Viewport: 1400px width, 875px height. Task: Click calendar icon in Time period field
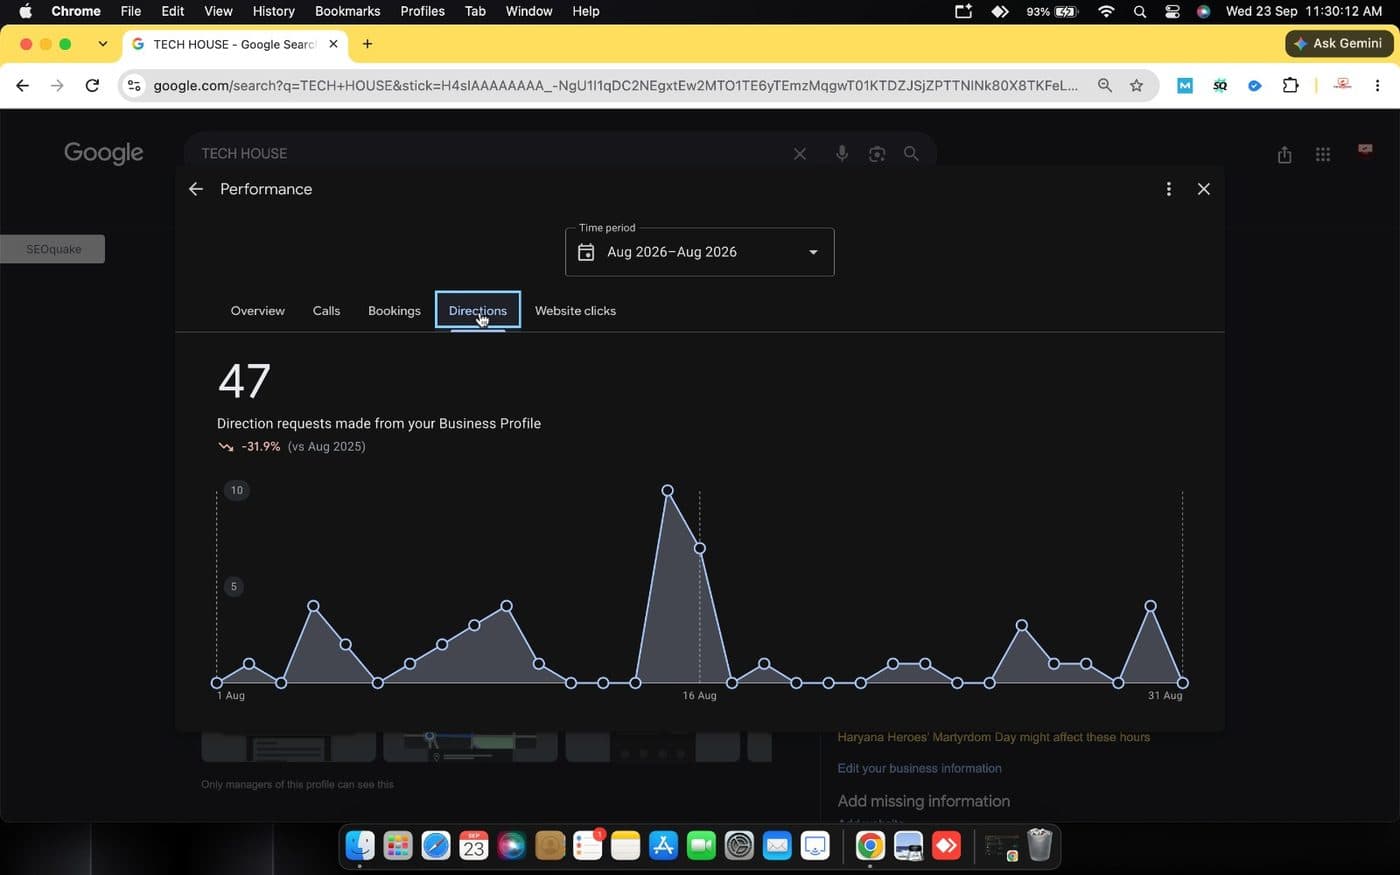pos(587,252)
